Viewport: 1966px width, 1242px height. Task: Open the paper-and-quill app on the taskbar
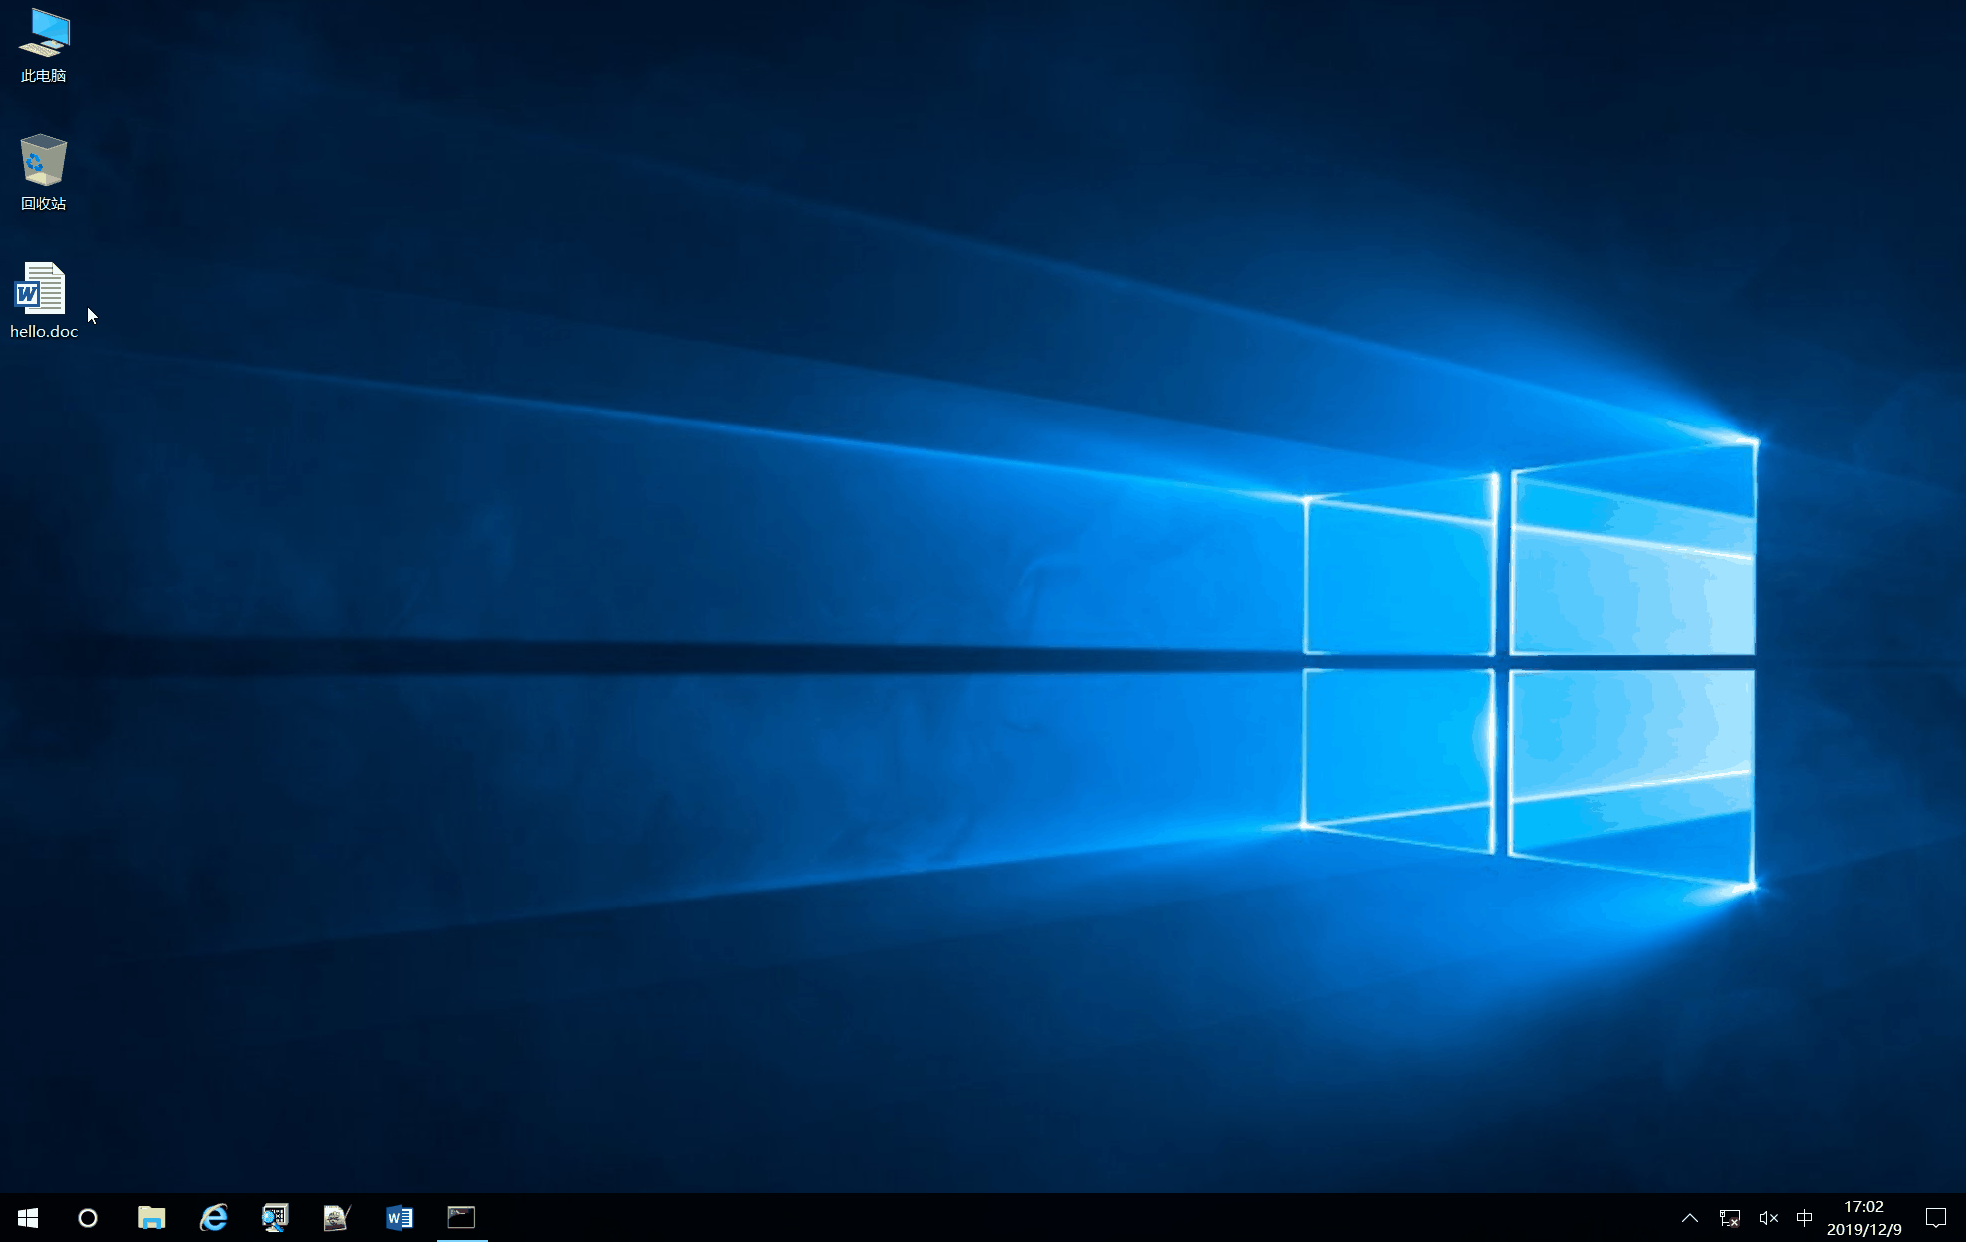[x=337, y=1217]
